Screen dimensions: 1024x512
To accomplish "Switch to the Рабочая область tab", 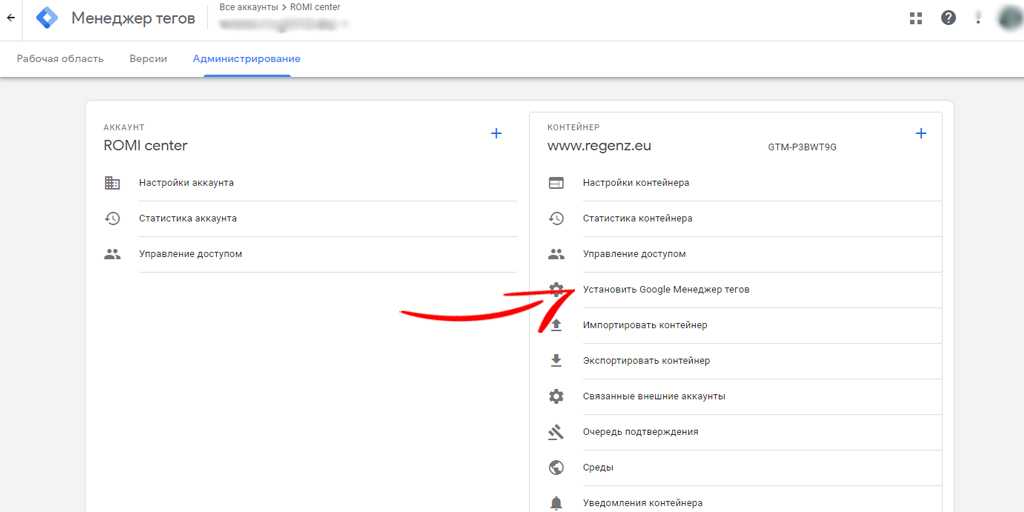I will tap(60, 59).
